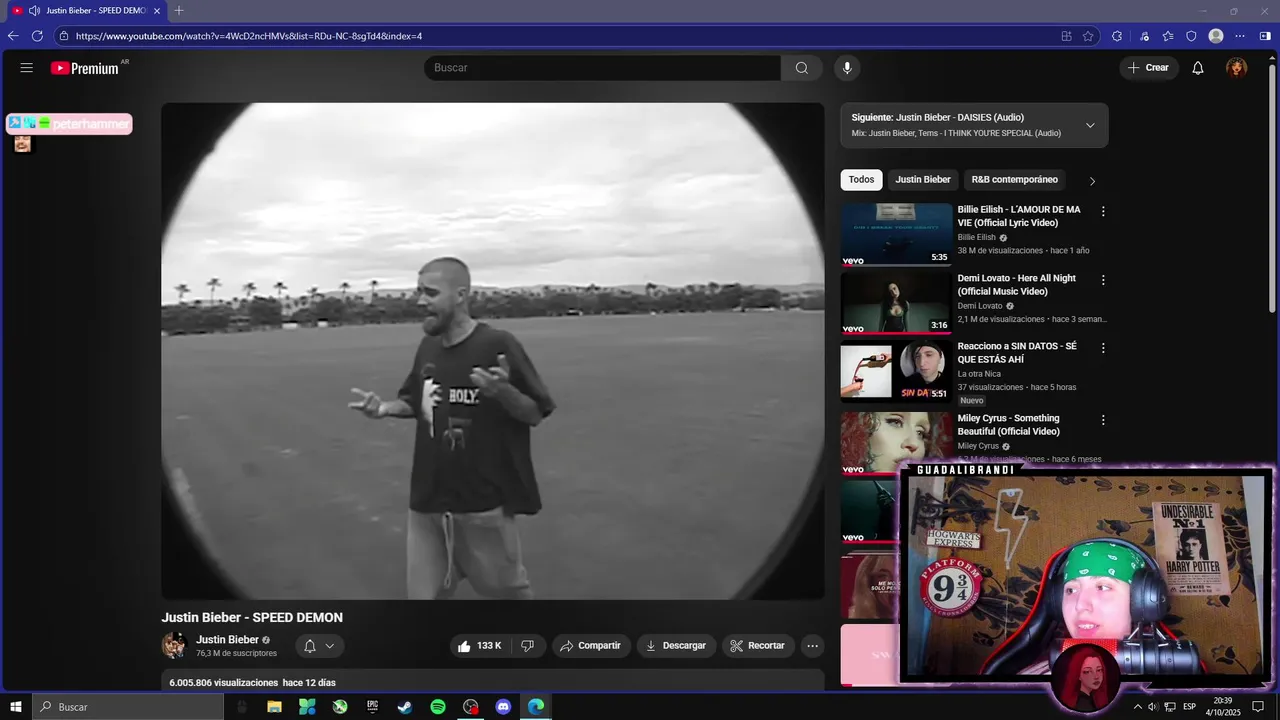Image resolution: width=1280 pixels, height=720 pixels.
Task: Click the Recortar clip button
Action: (758, 646)
